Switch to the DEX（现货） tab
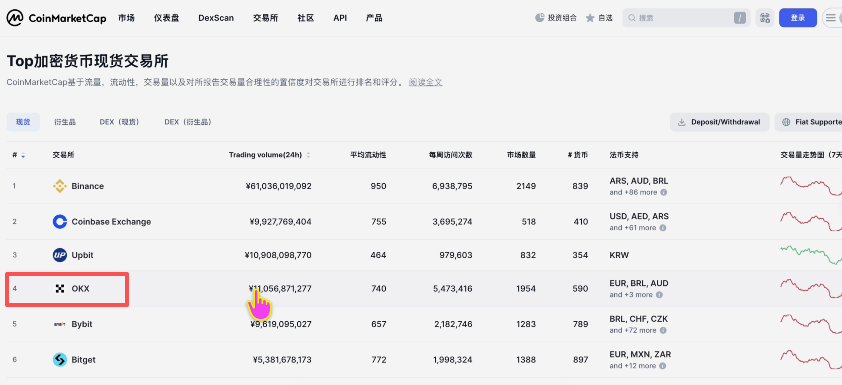 [x=120, y=122]
